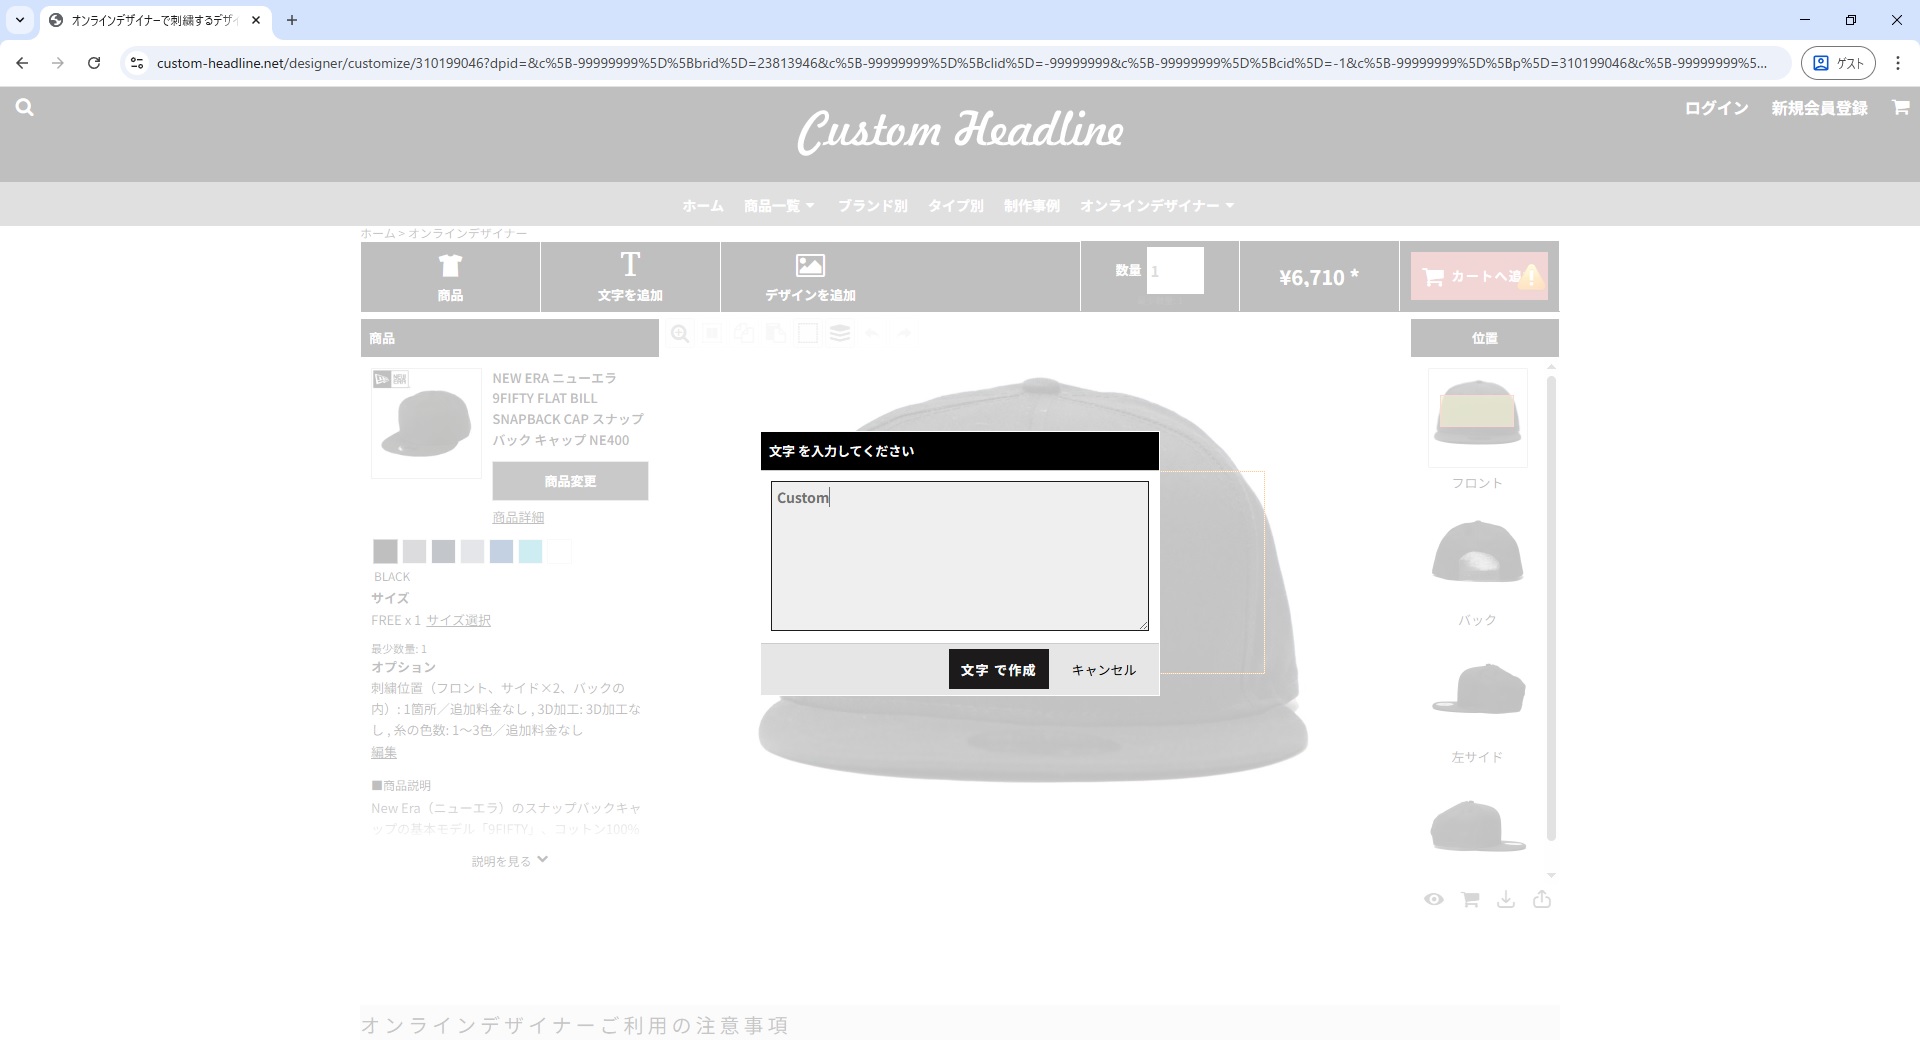Click the text input area containing 'Custom'
Viewport: 1920px width, 1040px height.
959,556
